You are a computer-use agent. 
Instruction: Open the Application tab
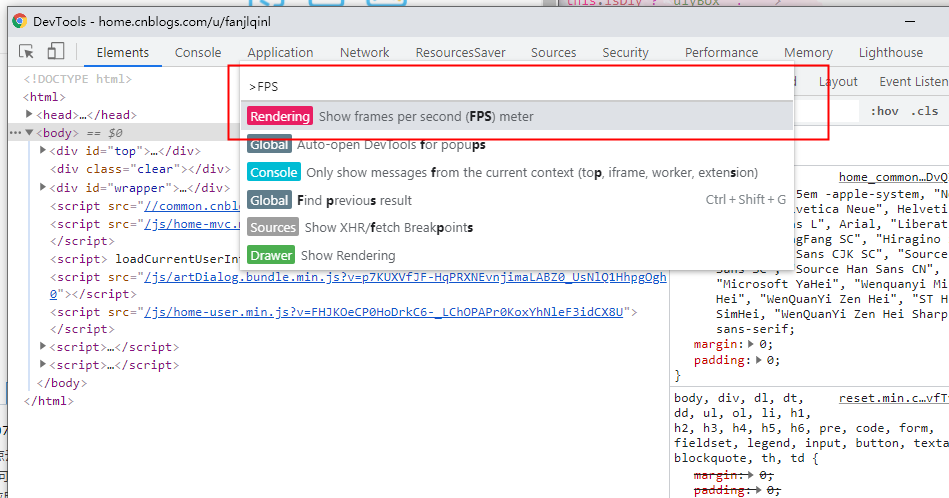[x=280, y=53]
